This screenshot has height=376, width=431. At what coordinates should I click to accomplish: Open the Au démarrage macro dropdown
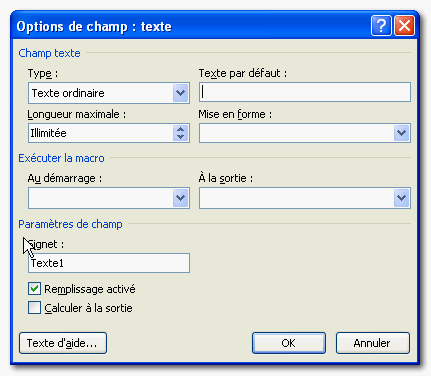click(180, 198)
